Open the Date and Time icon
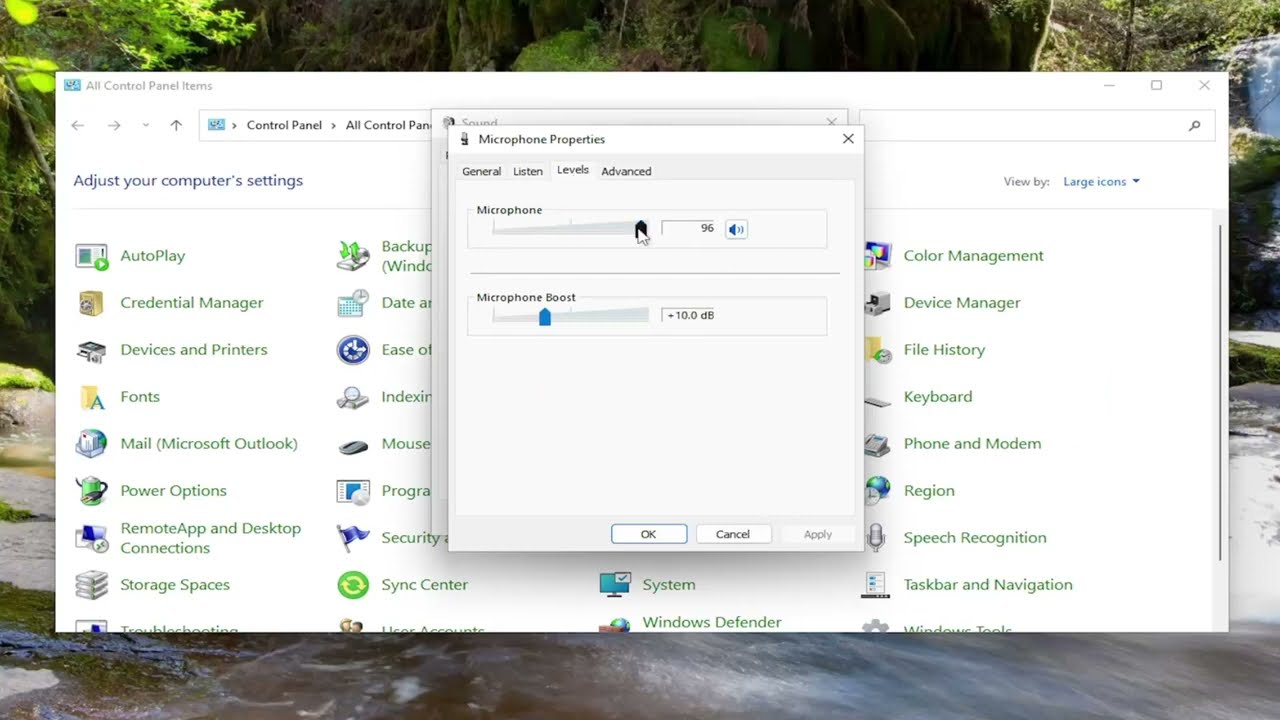Image resolution: width=1280 pixels, height=720 pixels. pyautogui.click(x=353, y=303)
